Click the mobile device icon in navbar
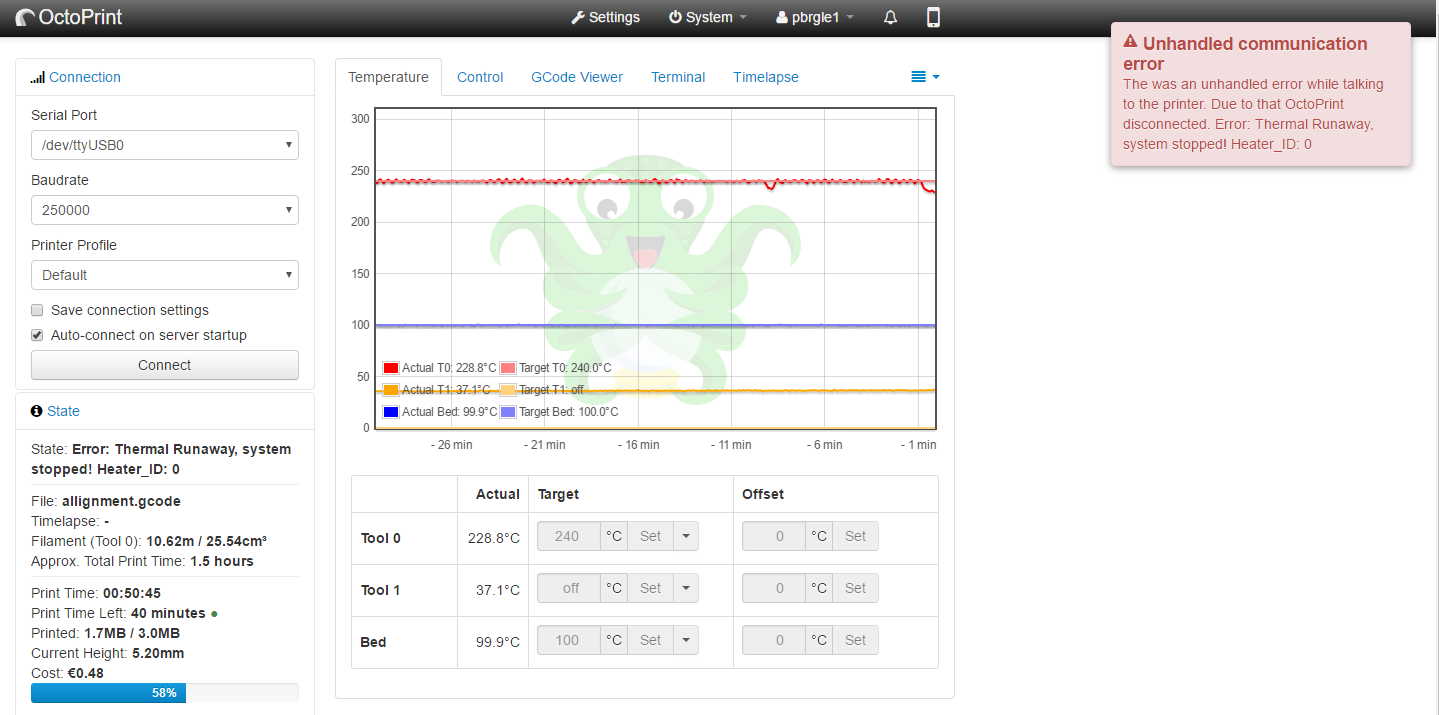Viewport: 1439px width, 715px height. [x=933, y=17]
